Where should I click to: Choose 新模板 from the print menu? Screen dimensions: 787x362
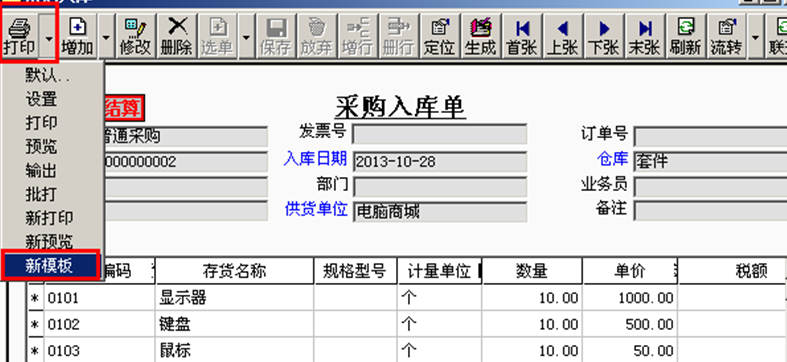pos(51,266)
